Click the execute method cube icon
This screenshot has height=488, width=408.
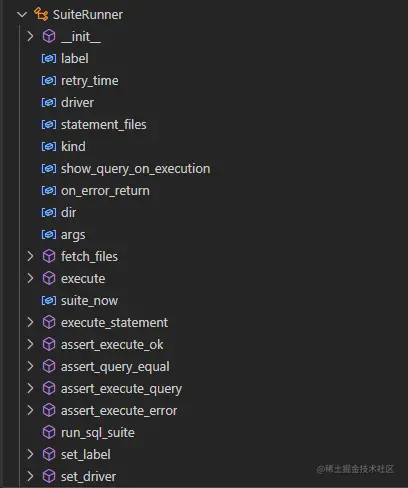[x=49, y=278]
